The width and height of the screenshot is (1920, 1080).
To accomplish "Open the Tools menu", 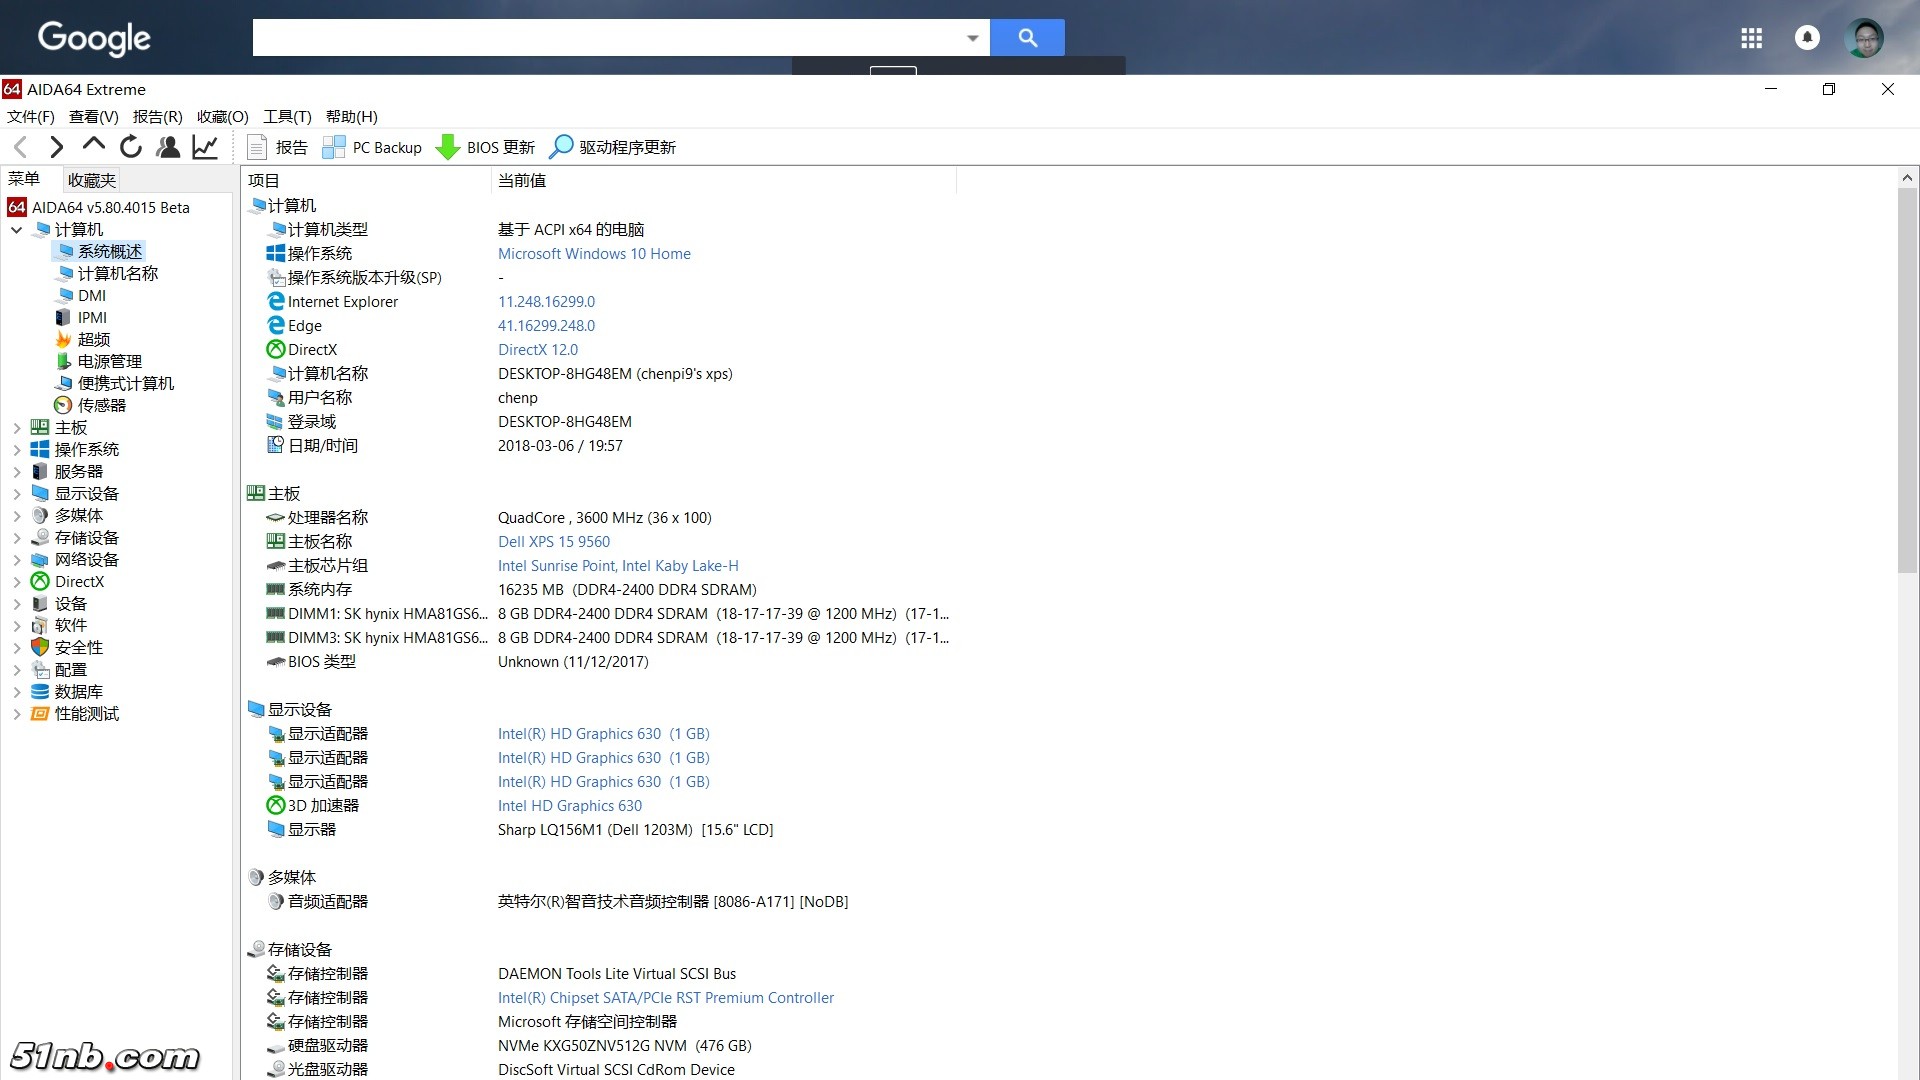I will (287, 117).
